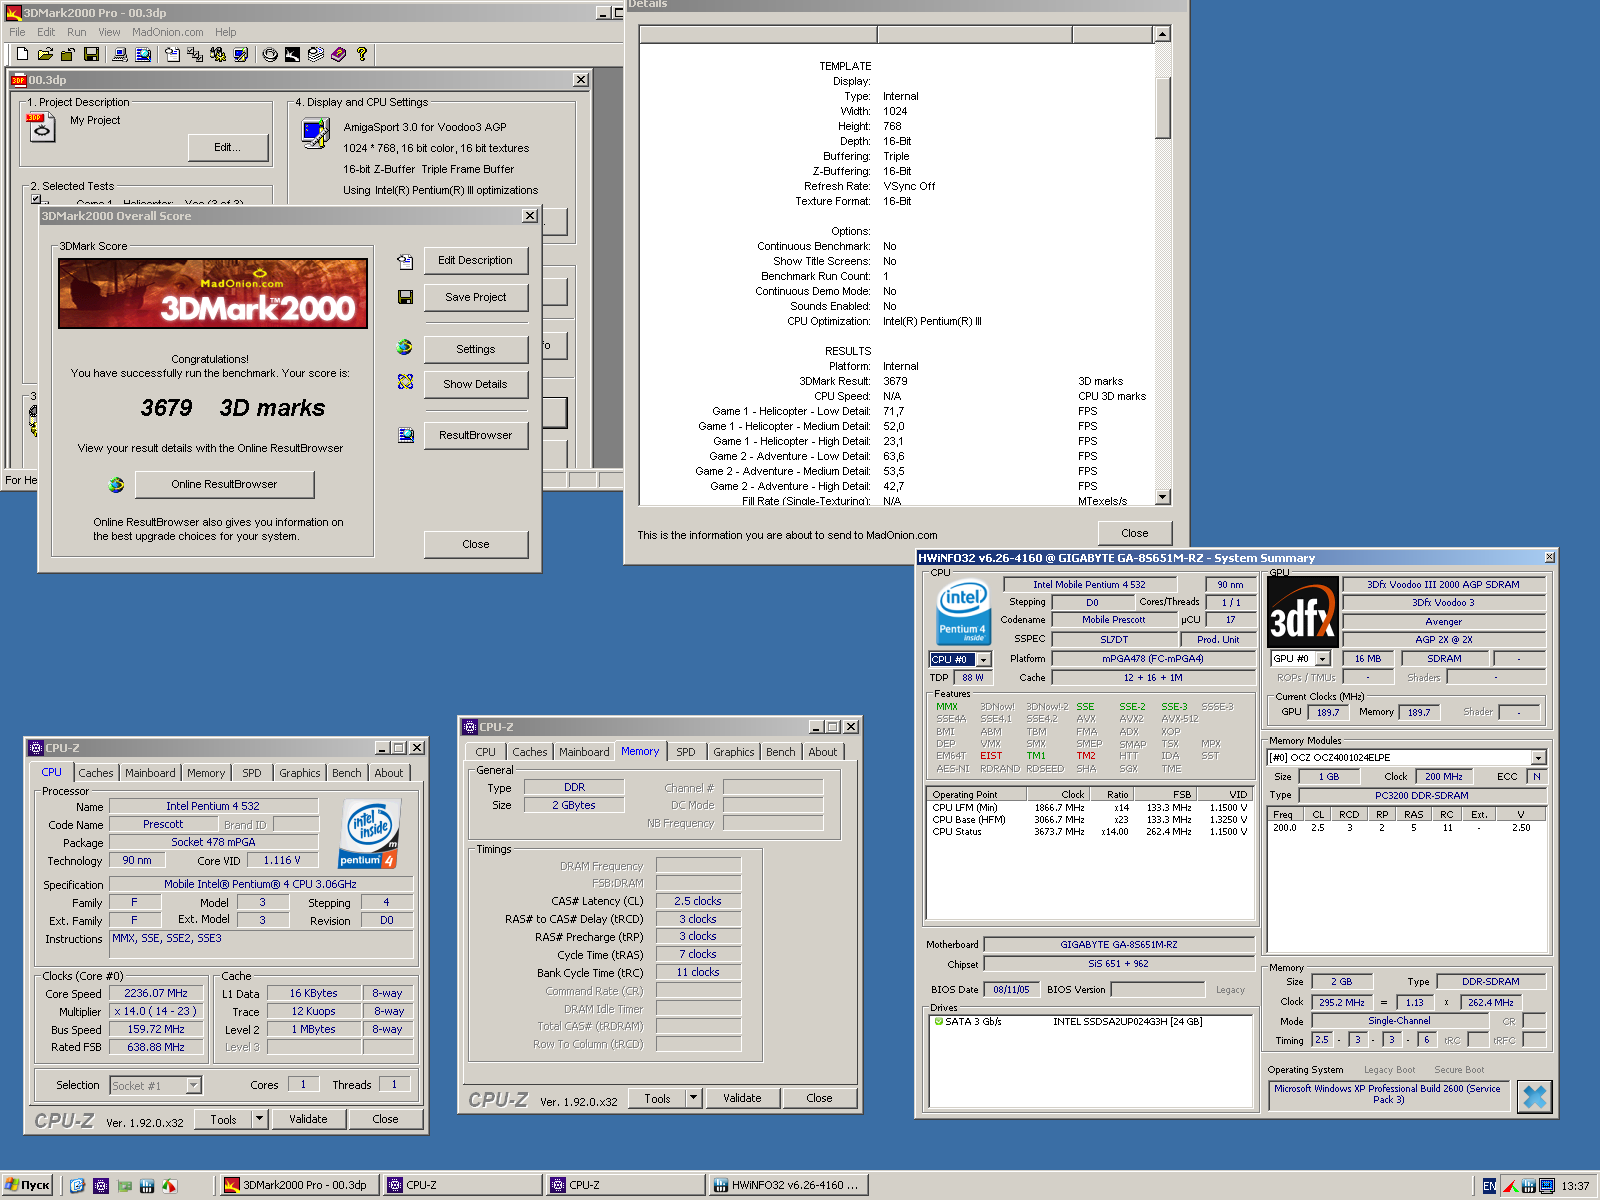Click the Close button in Overall Score dialog
This screenshot has width=1600, height=1200.
tap(476, 544)
